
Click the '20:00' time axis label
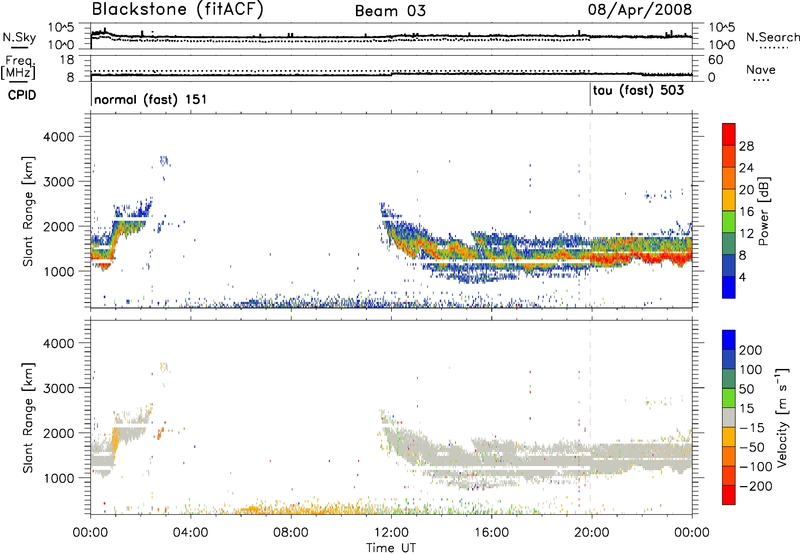tap(591, 533)
